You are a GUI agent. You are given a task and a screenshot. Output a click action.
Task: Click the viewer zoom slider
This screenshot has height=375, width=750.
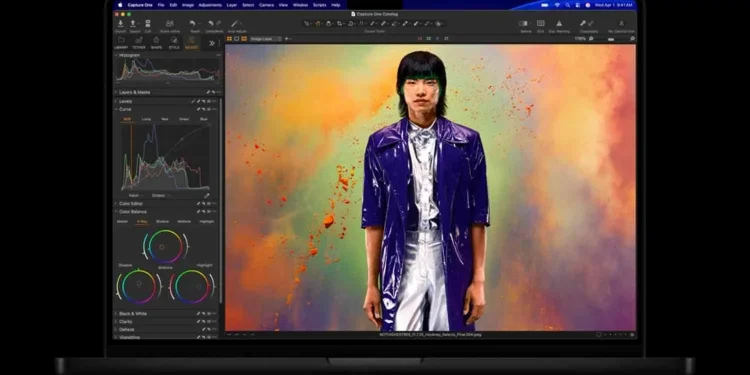[x=611, y=39]
